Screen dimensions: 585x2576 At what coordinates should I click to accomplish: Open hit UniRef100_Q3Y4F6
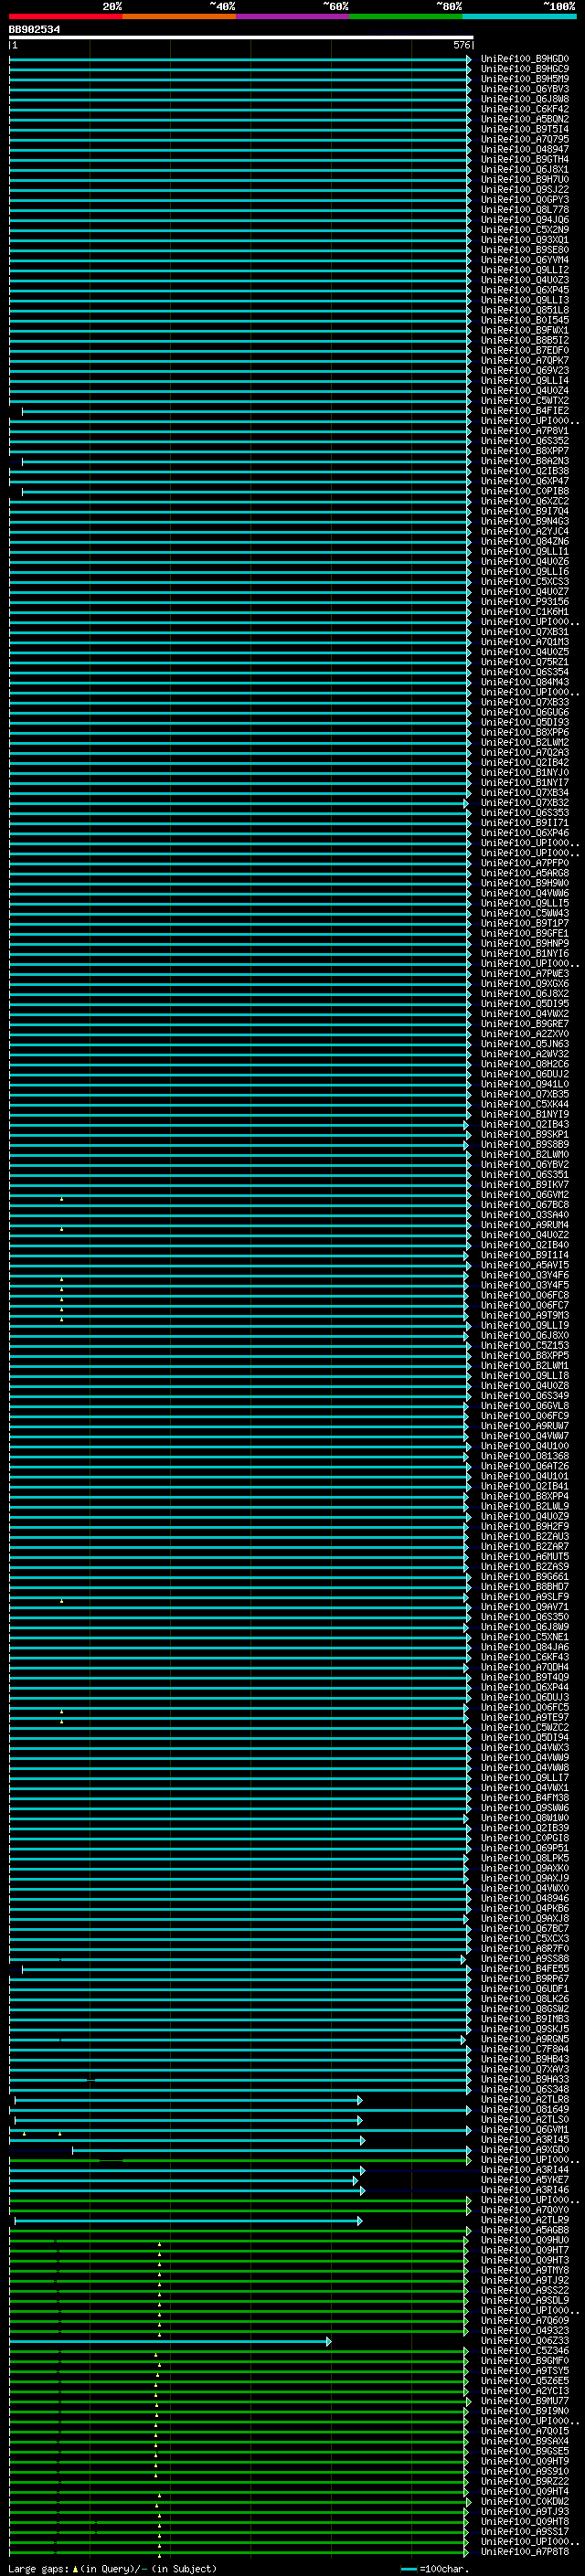[x=525, y=1275]
